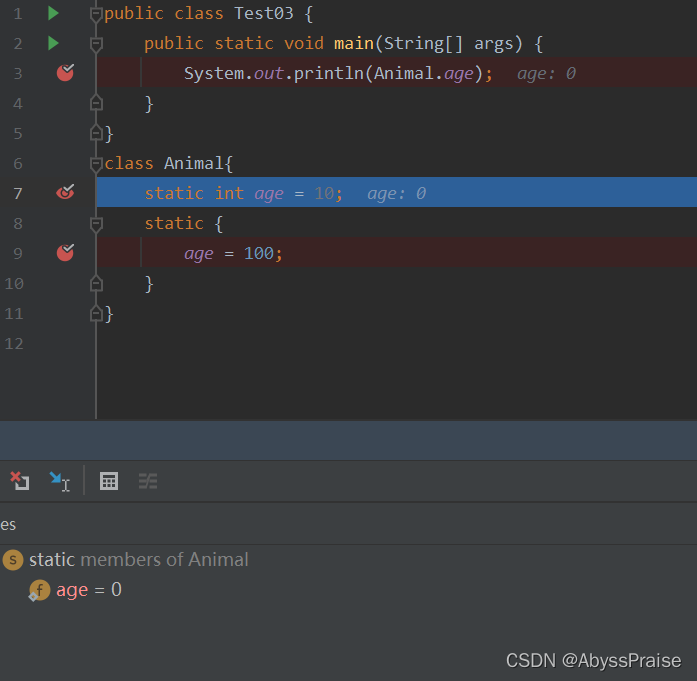The height and width of the screenshot is (681, 697).
Task: Fold the static block at its closing brace on line 10
Action: 96,284
